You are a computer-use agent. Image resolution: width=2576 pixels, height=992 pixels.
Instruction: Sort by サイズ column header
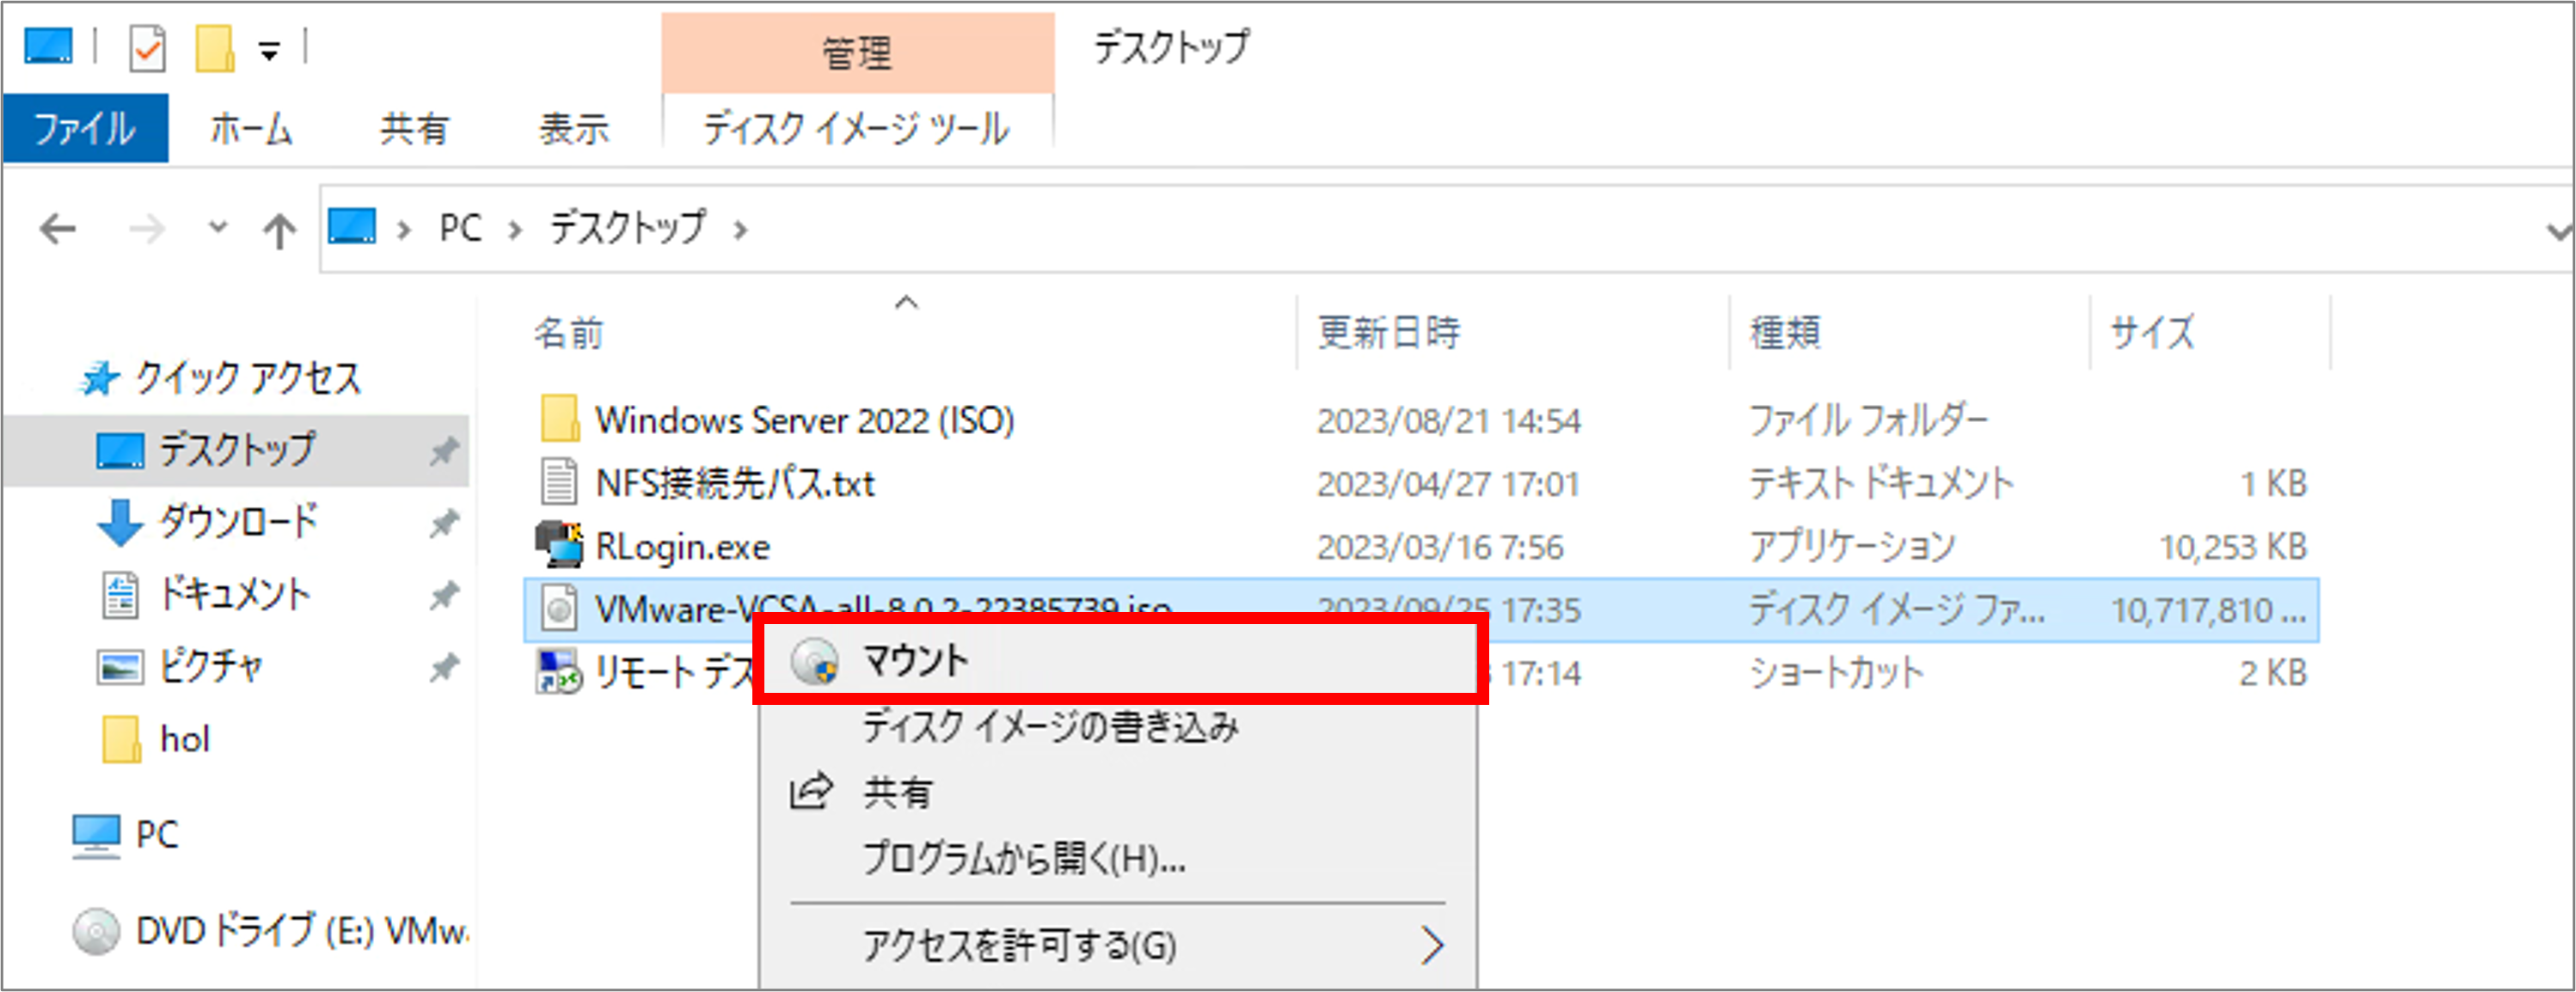click(x=2152, y=332)
